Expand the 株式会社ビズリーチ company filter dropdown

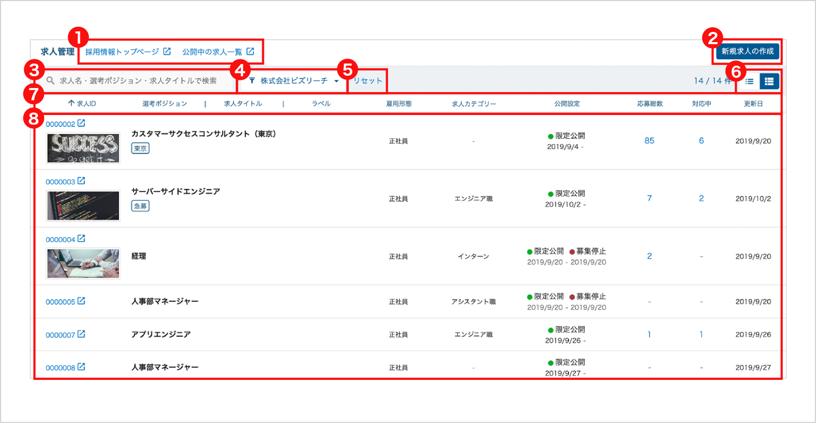294,81
